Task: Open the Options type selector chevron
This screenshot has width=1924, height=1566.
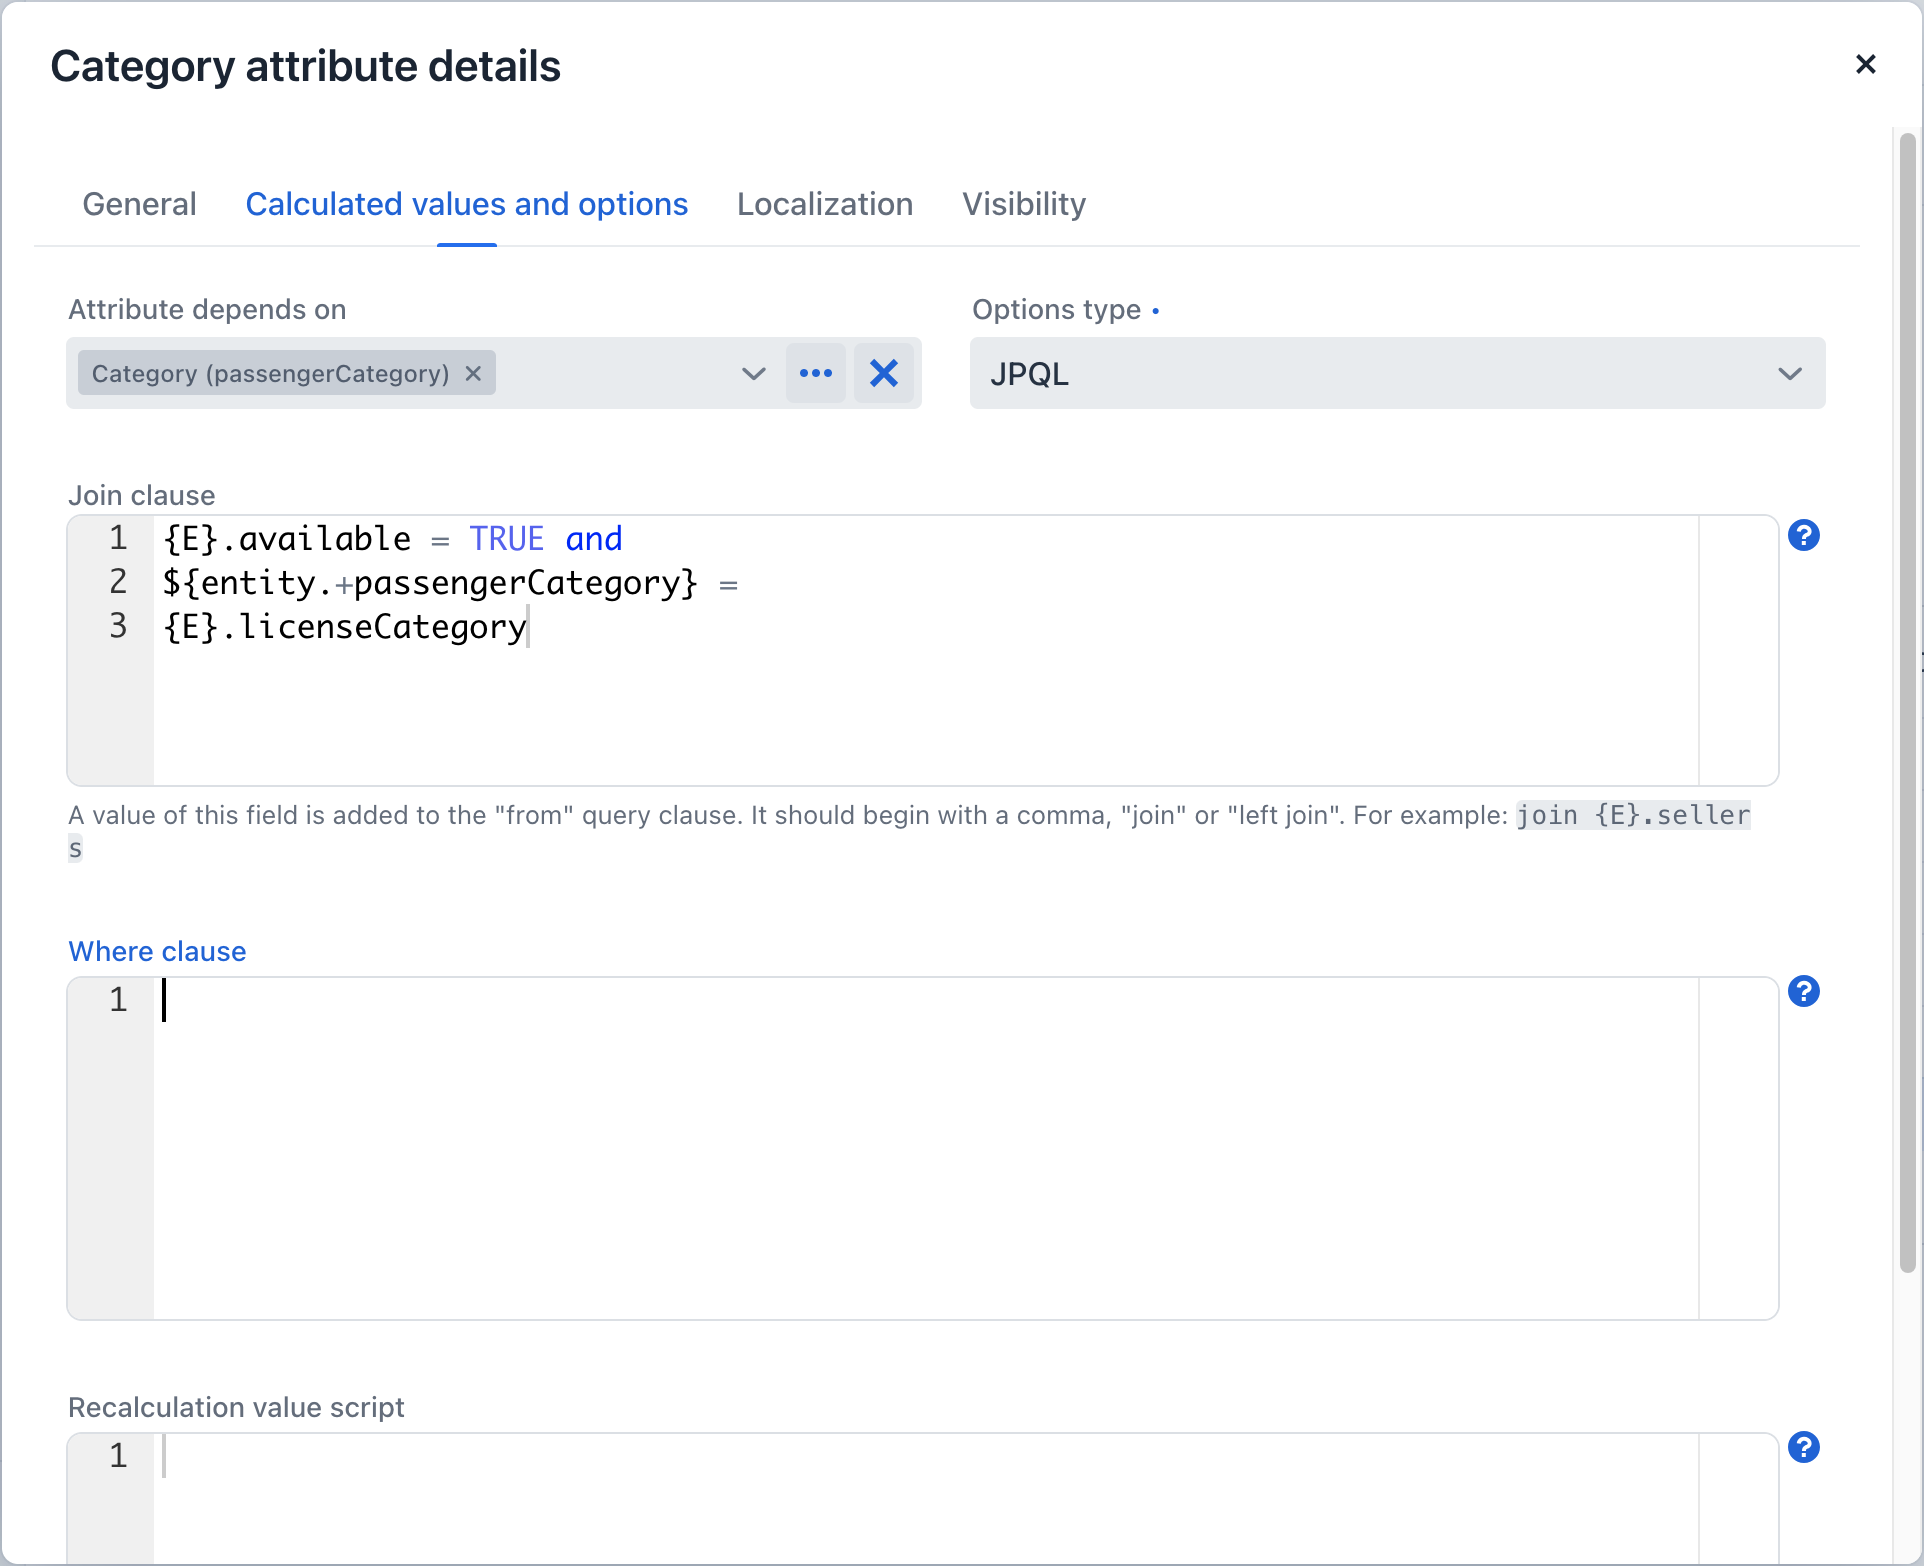Action: [1790, 374]
